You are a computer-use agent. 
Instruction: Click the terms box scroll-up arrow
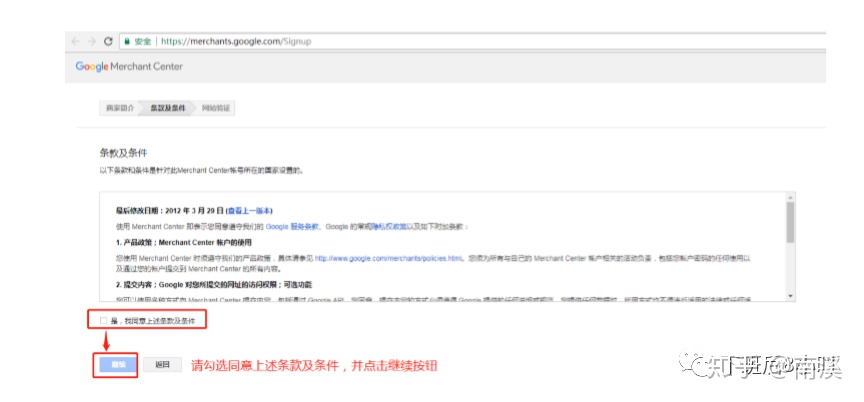coord(791,197)
